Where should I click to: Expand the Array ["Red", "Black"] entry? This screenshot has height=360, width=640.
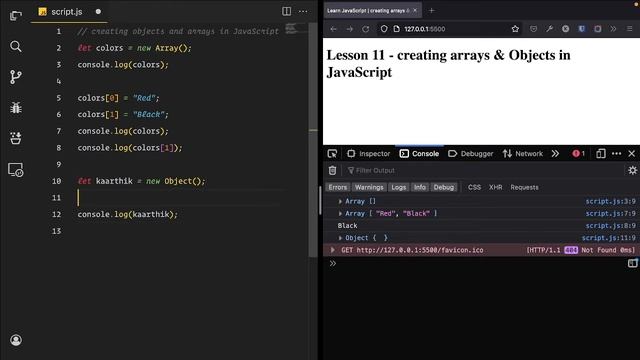pyautogui.click(x=340, y=213)
